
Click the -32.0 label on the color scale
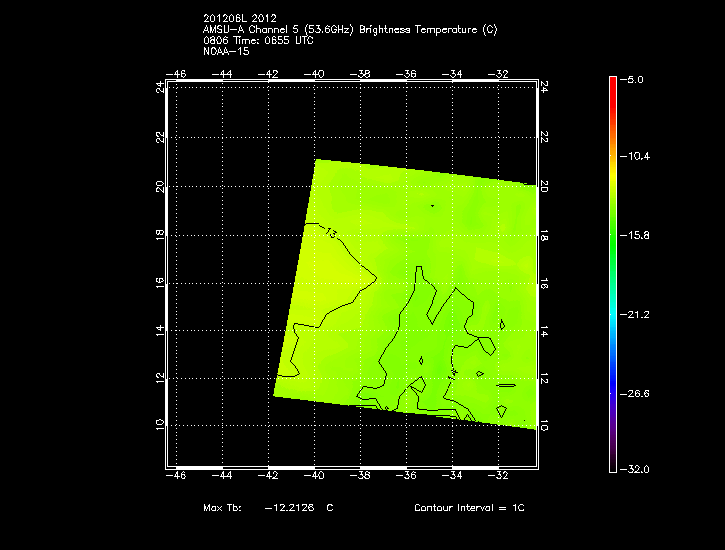pyautogui.click(x=638, y=469)
